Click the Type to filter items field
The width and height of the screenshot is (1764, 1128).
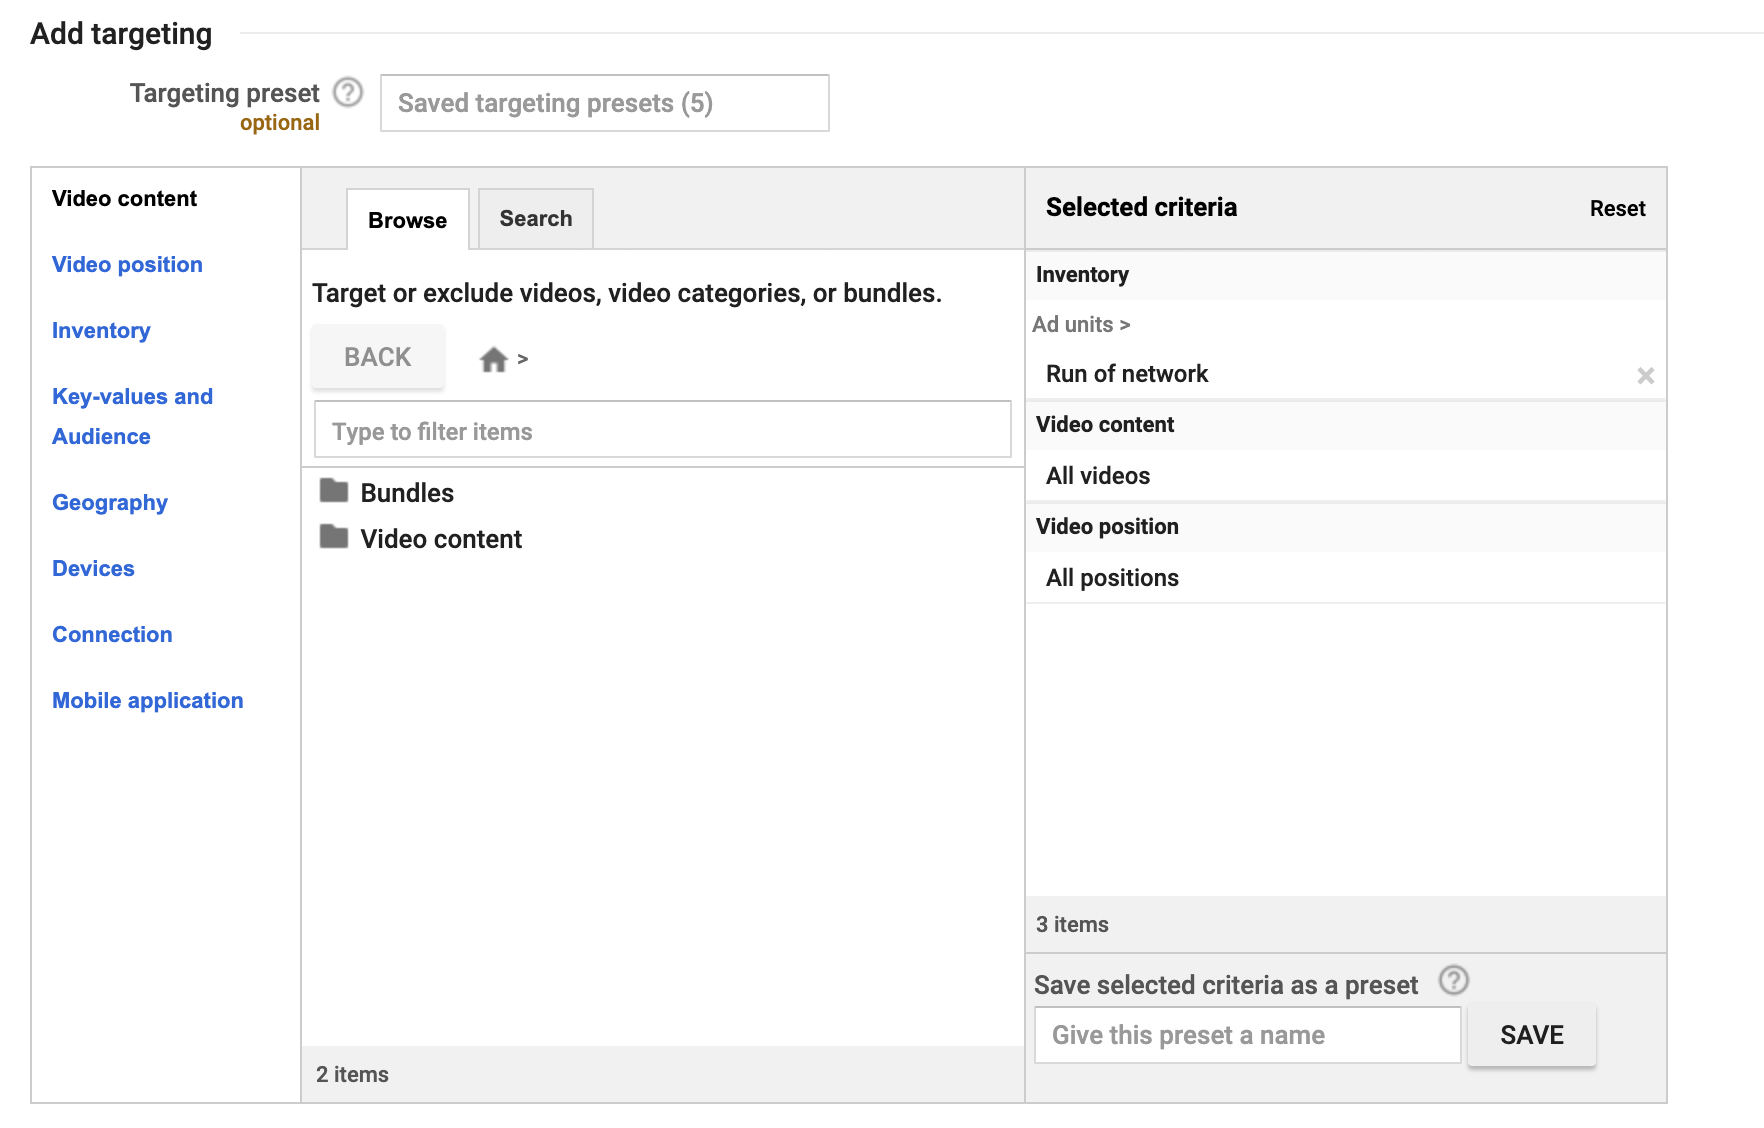tap(661, 430)
